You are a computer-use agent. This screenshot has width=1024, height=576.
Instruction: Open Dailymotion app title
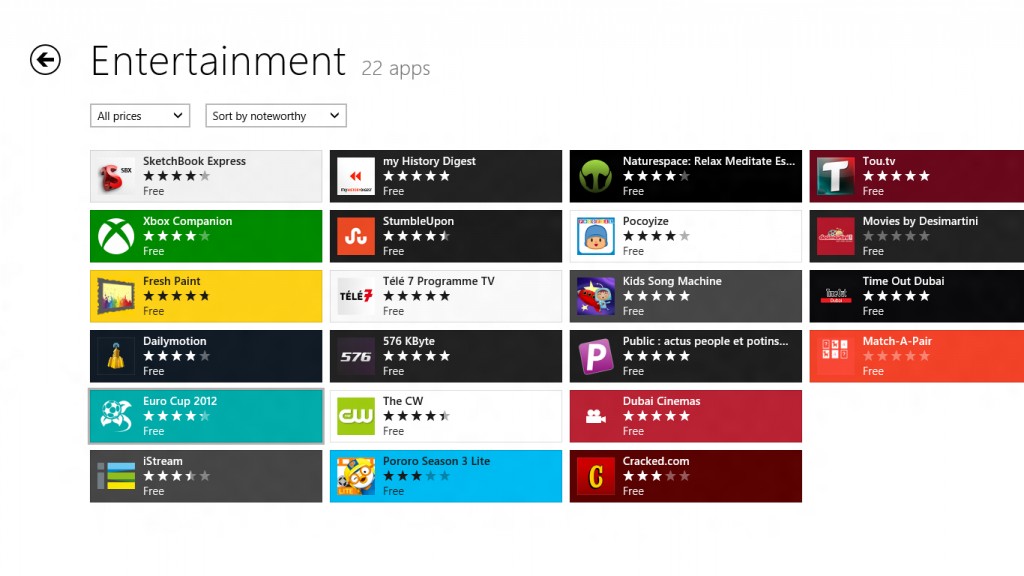point(174,342)
